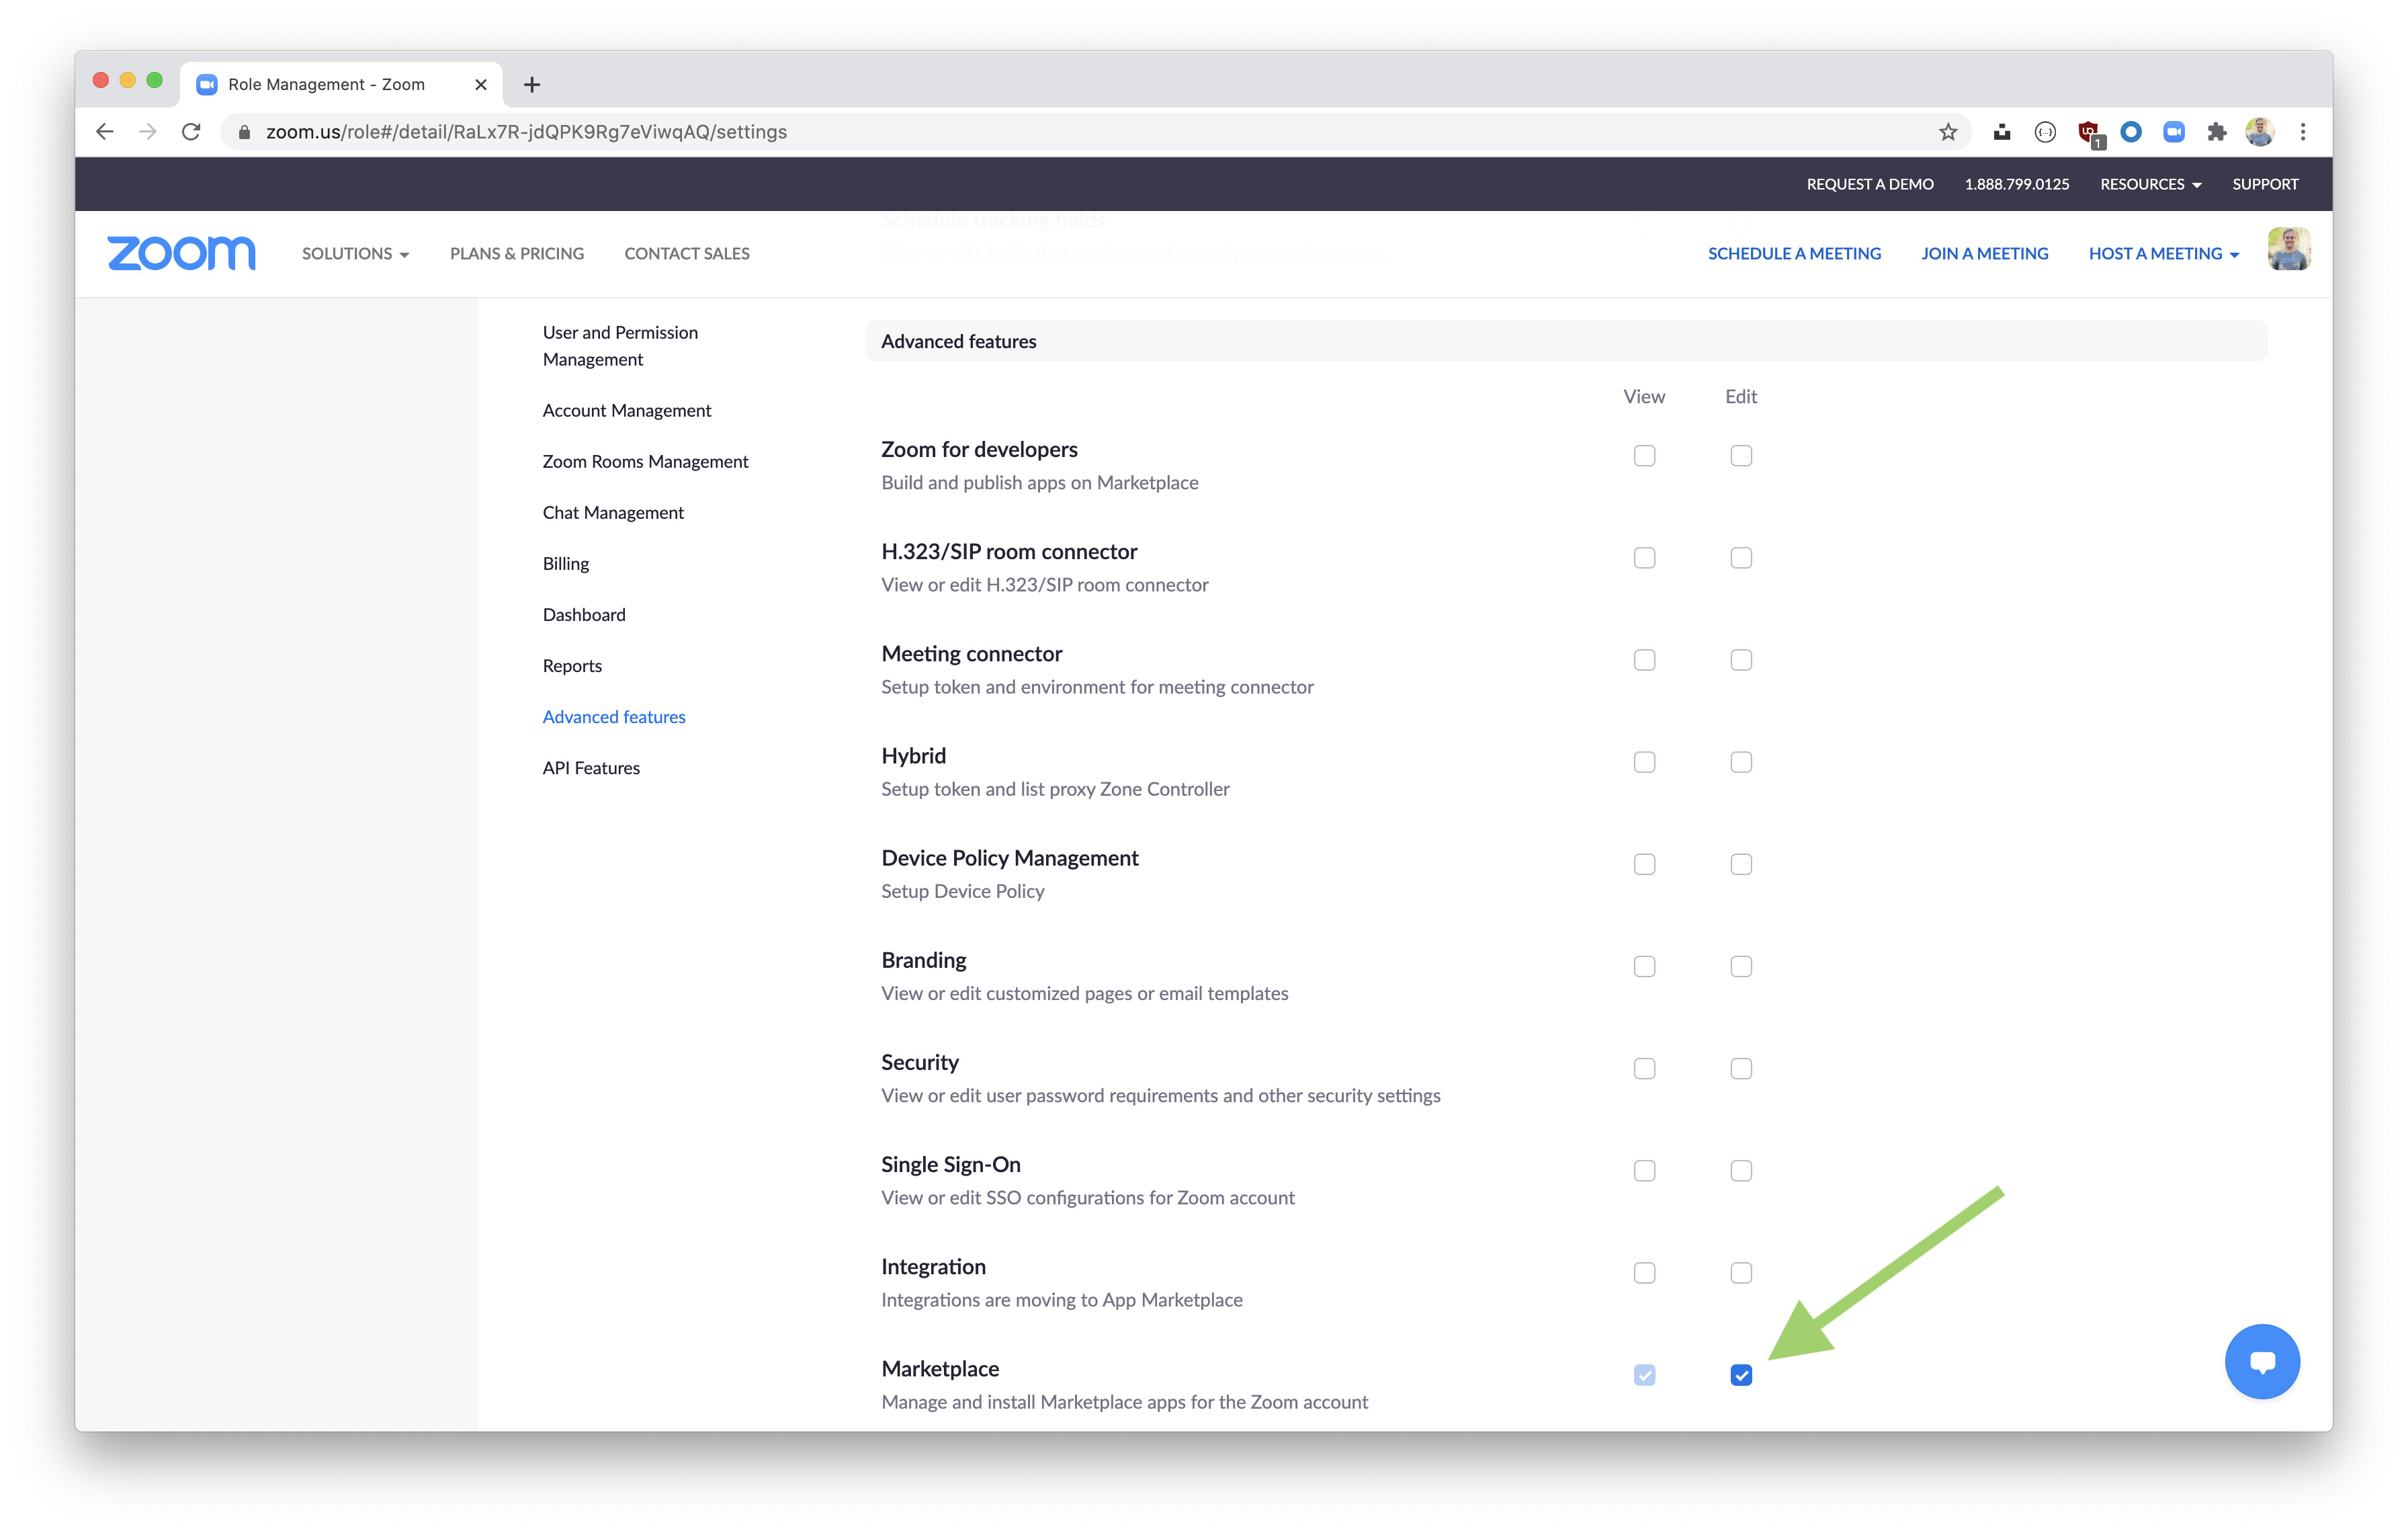Open the browser extensions puzzle menu
This screenshot has width=2408, height=1531.
pyautogui.click(x=2216, y=132)
